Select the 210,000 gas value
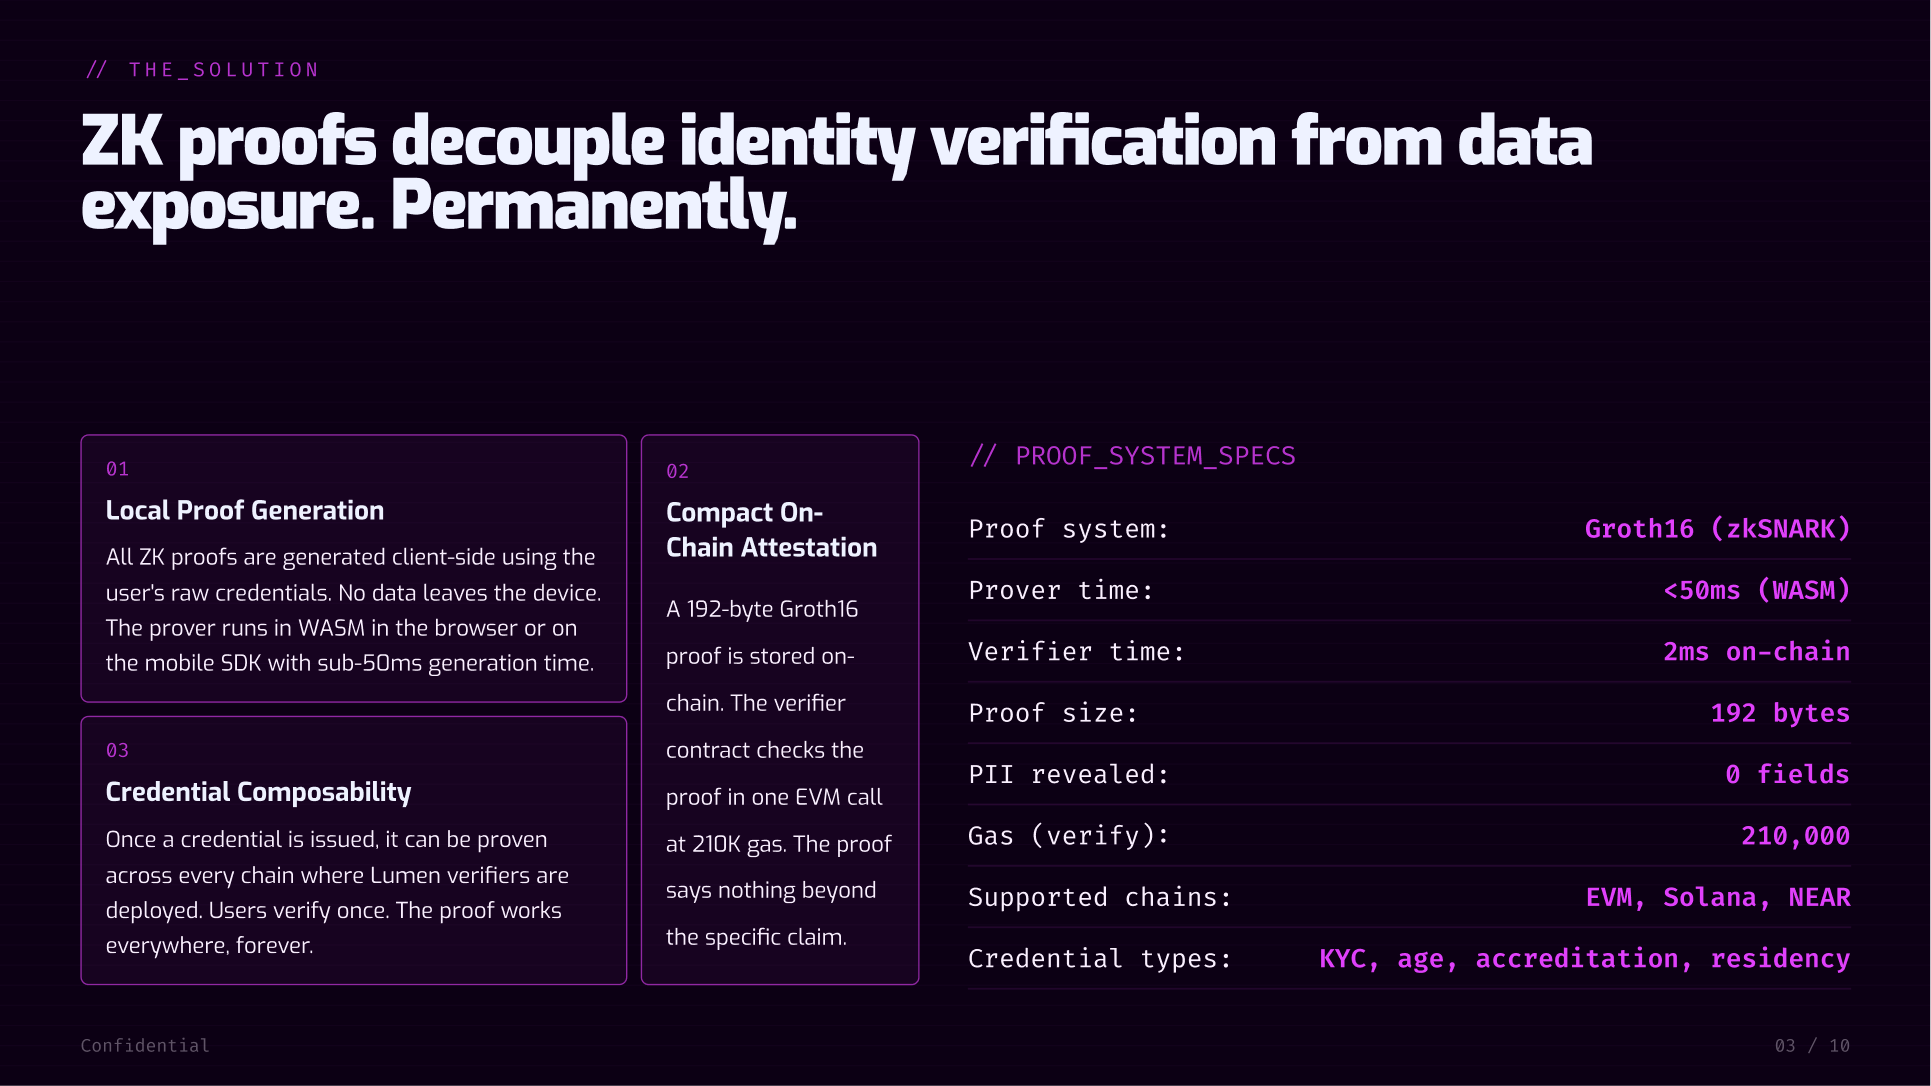This screenshot has width=1931, height=1086. click(x=1795, y=836)
